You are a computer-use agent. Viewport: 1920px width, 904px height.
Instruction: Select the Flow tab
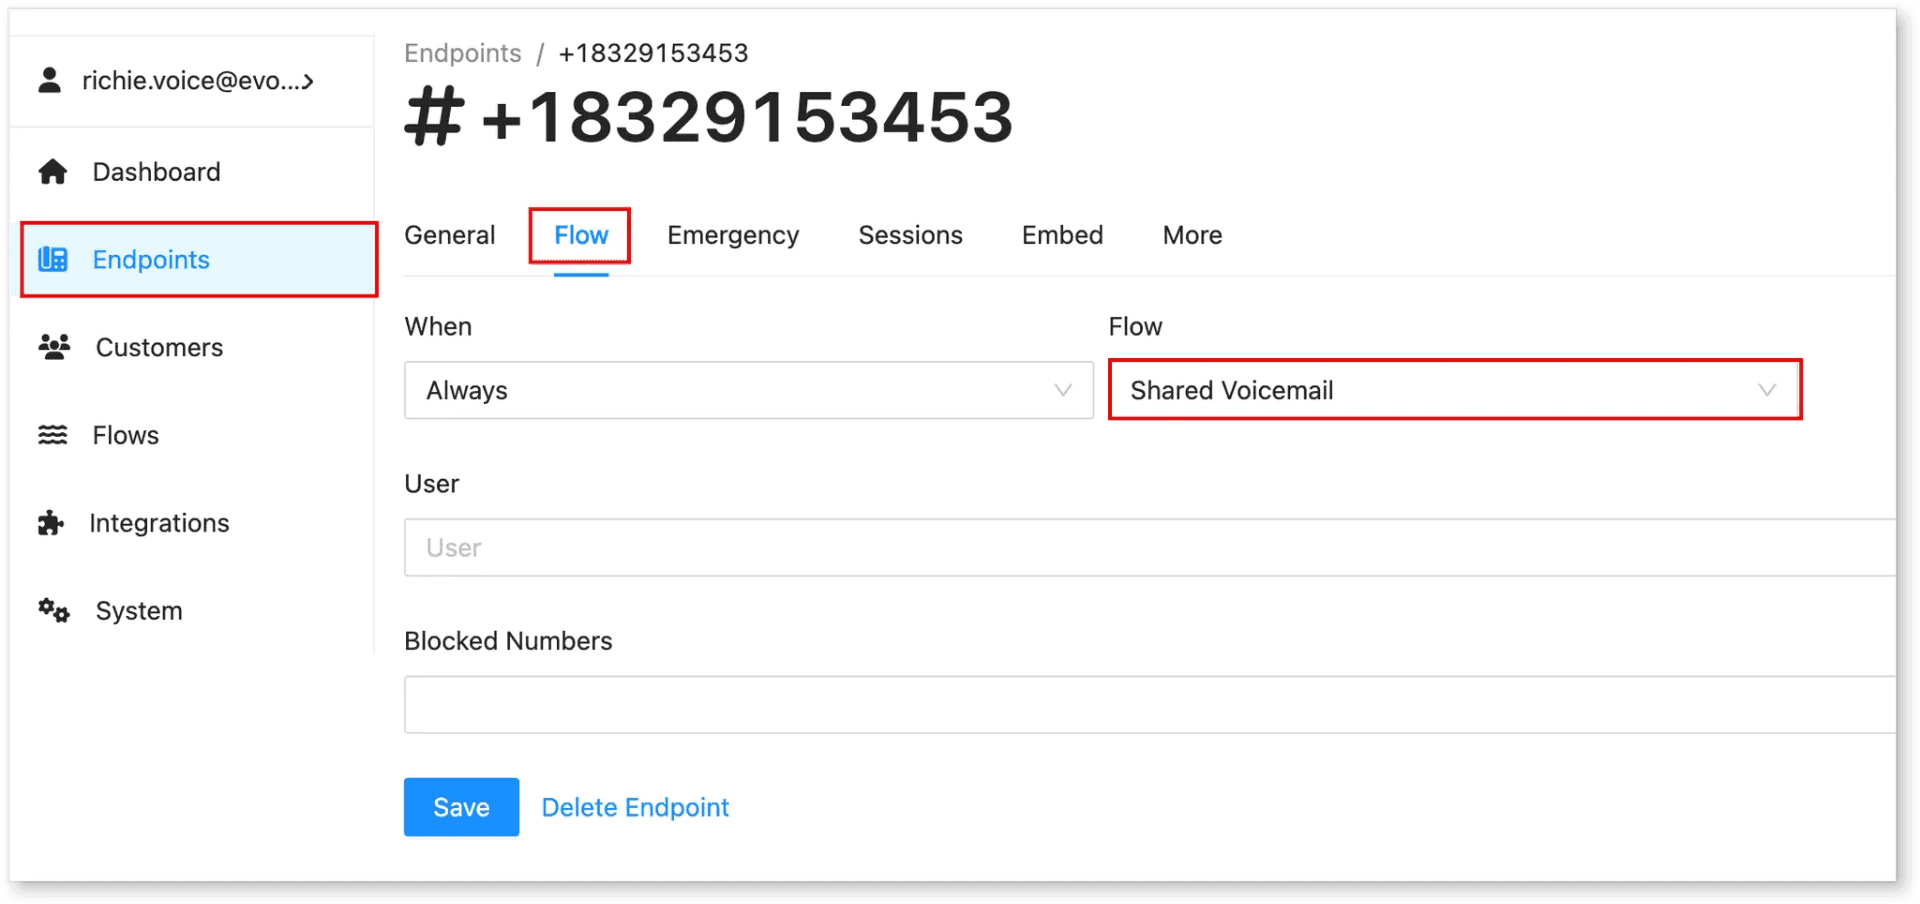581,235
